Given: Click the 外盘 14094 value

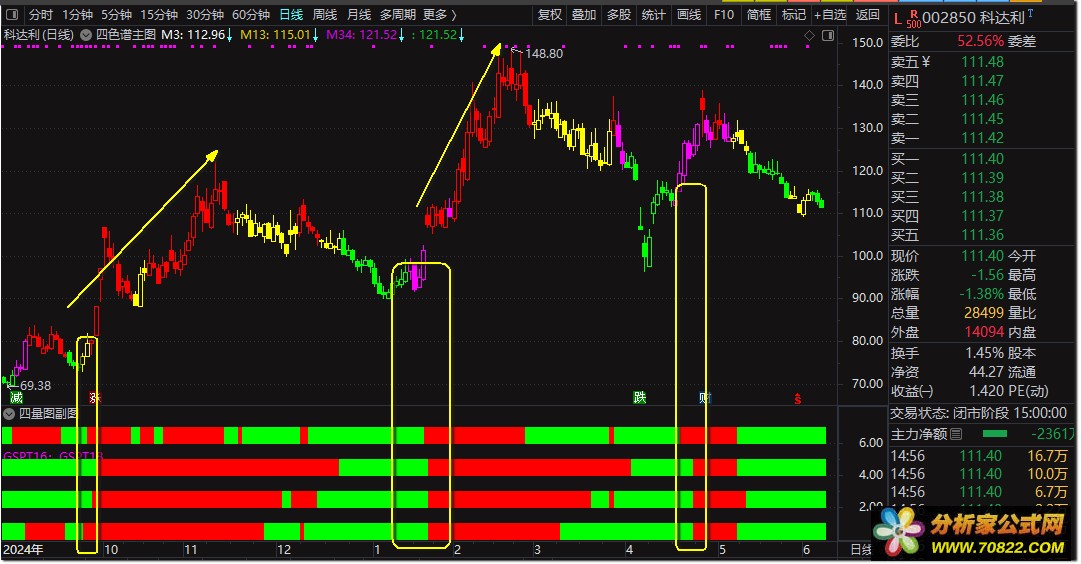Looking at the screenshot, I should [984, 332].
